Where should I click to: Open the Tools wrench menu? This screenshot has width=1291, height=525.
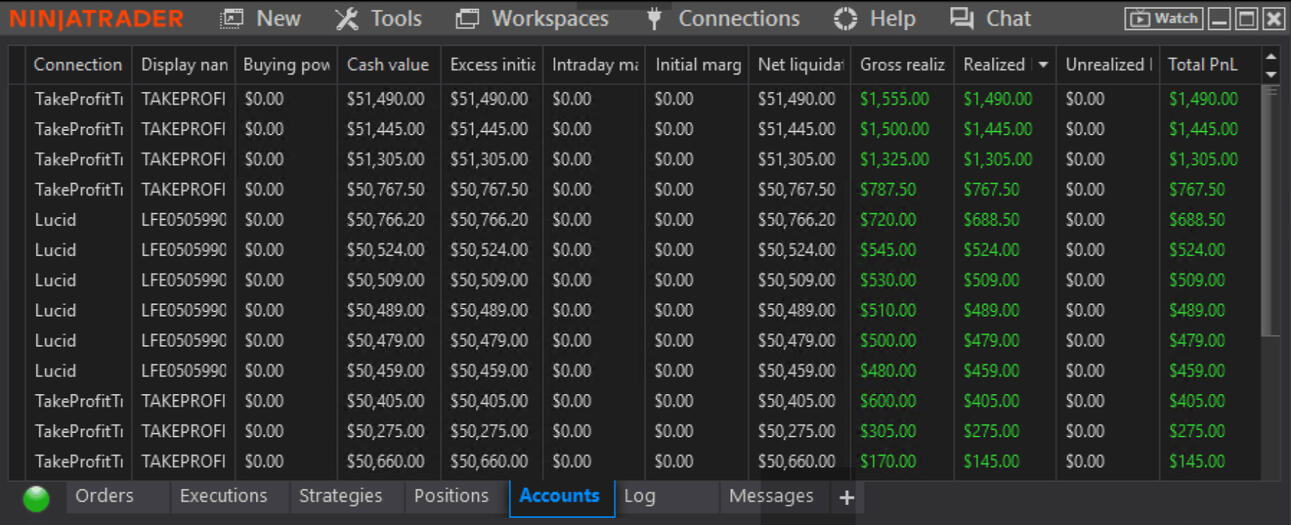coord(347,18)
